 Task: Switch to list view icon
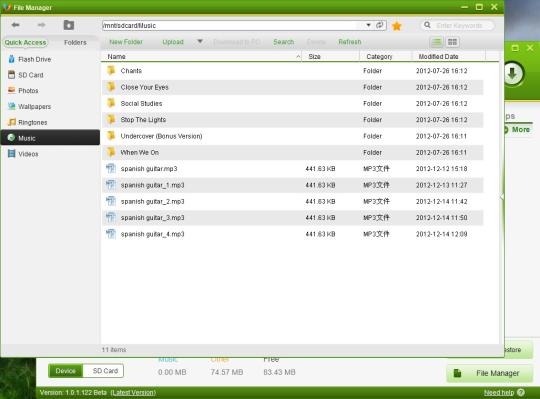(x=437, y=42)
